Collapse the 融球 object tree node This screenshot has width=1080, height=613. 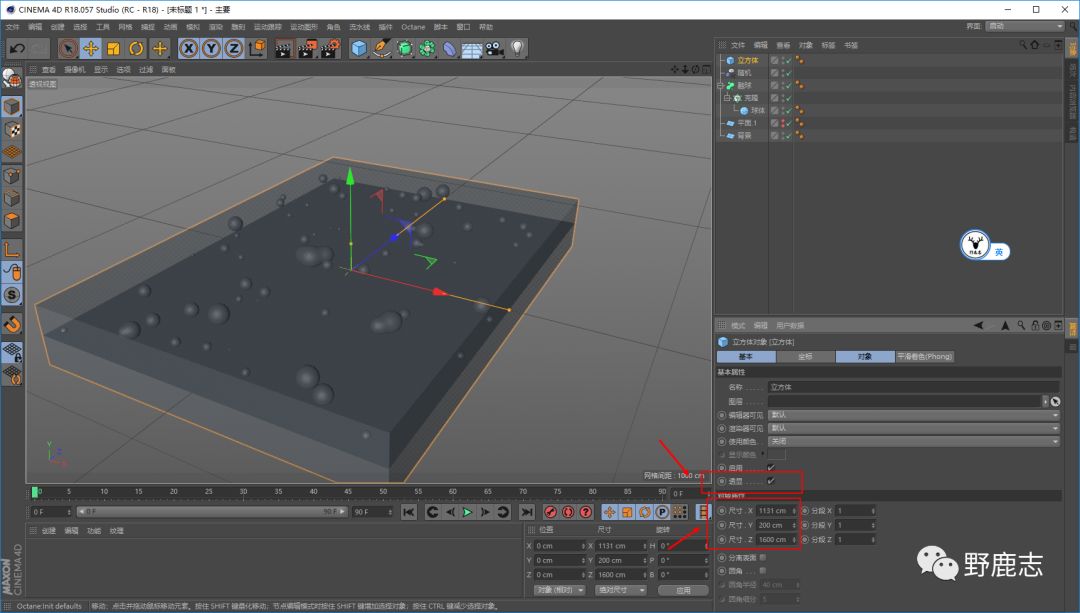tap(720, 86)
